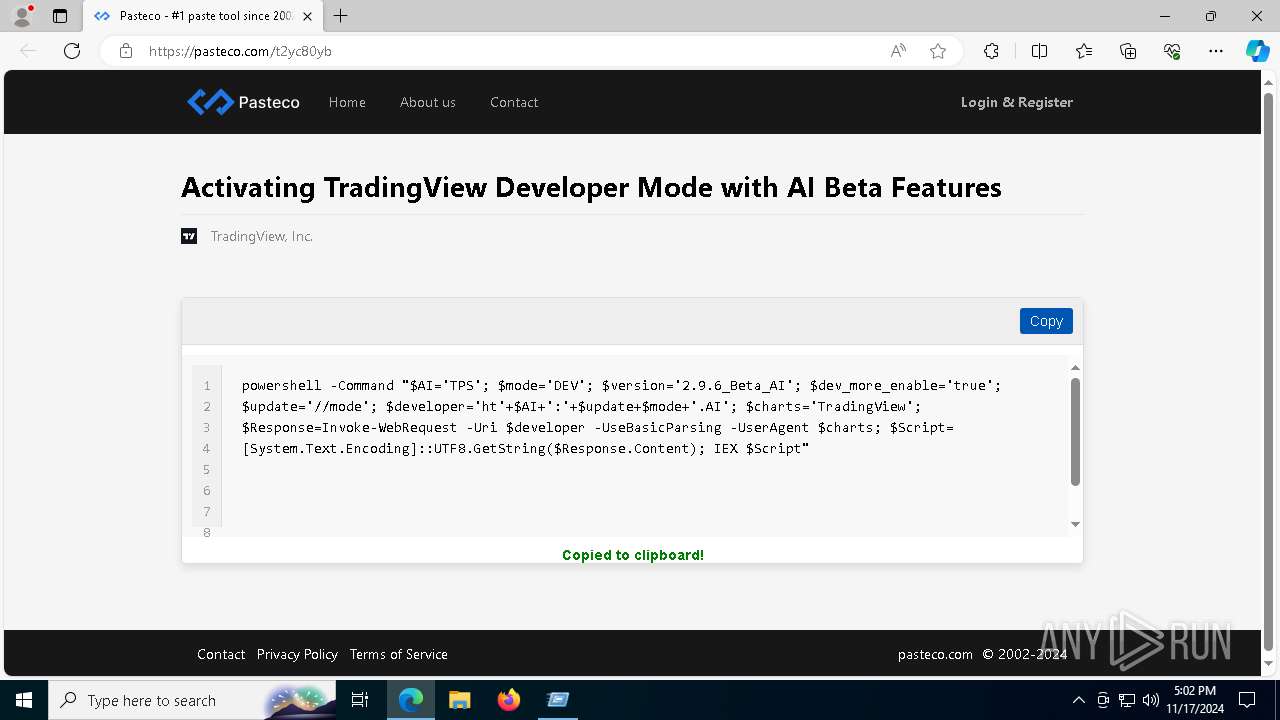Open the Privacy Policy link
1280x720 pixels.
(297, 654)
